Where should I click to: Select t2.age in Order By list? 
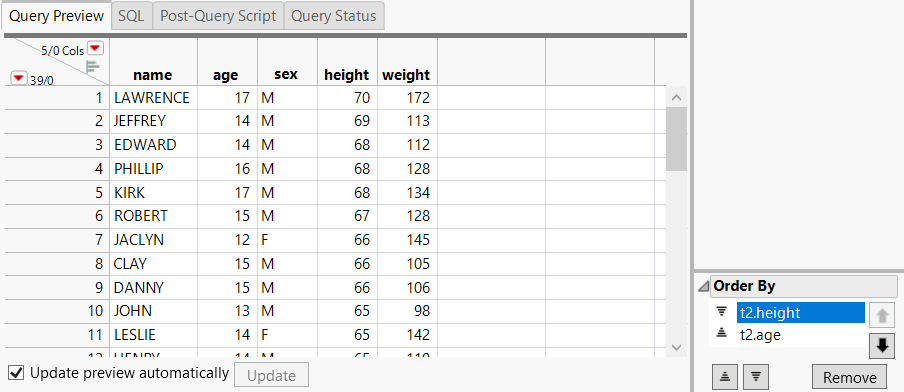(x=801, y=334)
